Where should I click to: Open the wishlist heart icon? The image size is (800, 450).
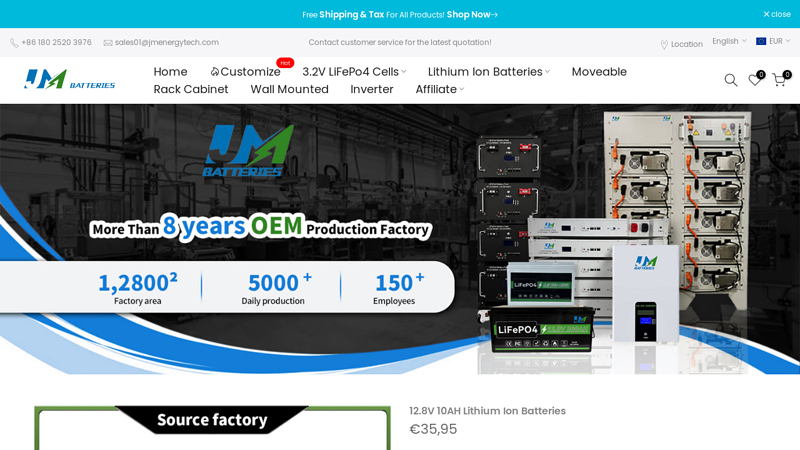(755, 80)
